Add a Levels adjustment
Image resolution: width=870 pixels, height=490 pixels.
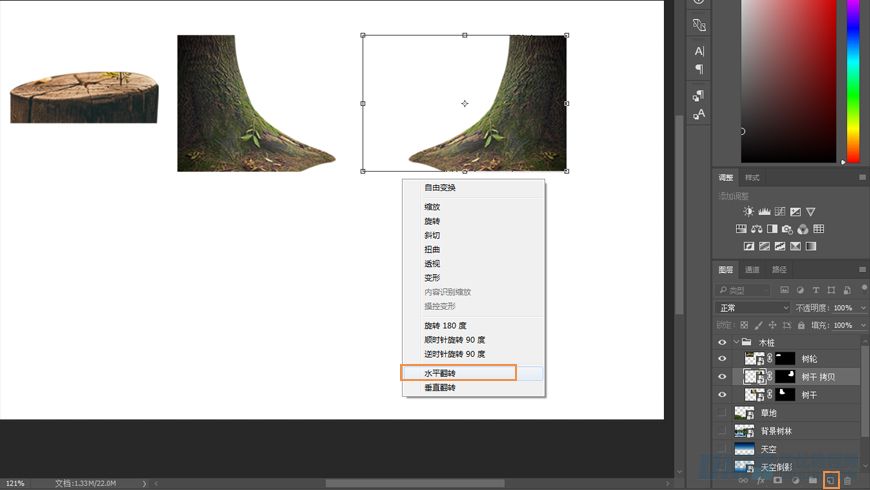tap(764, 211)
